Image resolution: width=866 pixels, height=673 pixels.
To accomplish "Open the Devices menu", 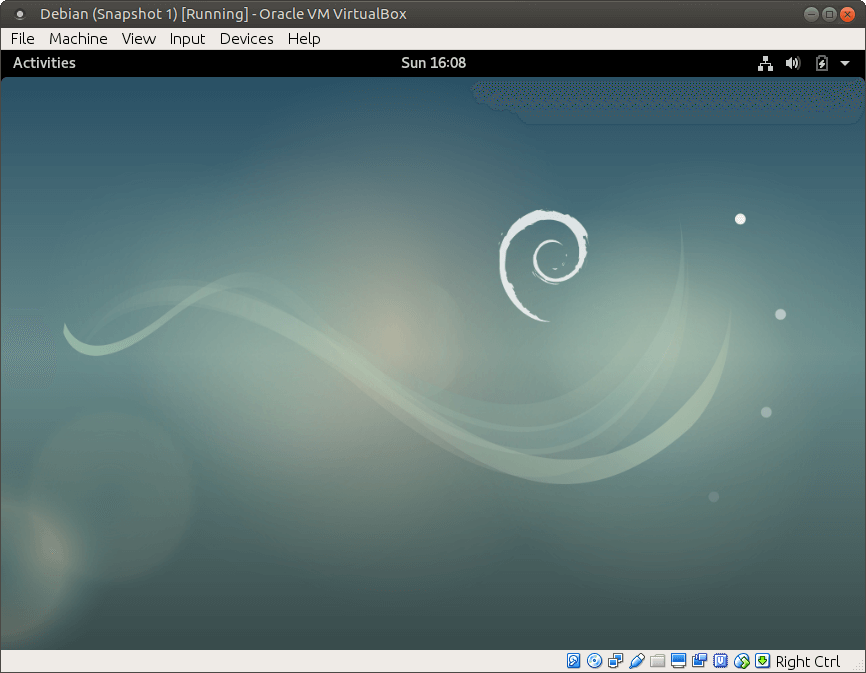I will [246, 39].
